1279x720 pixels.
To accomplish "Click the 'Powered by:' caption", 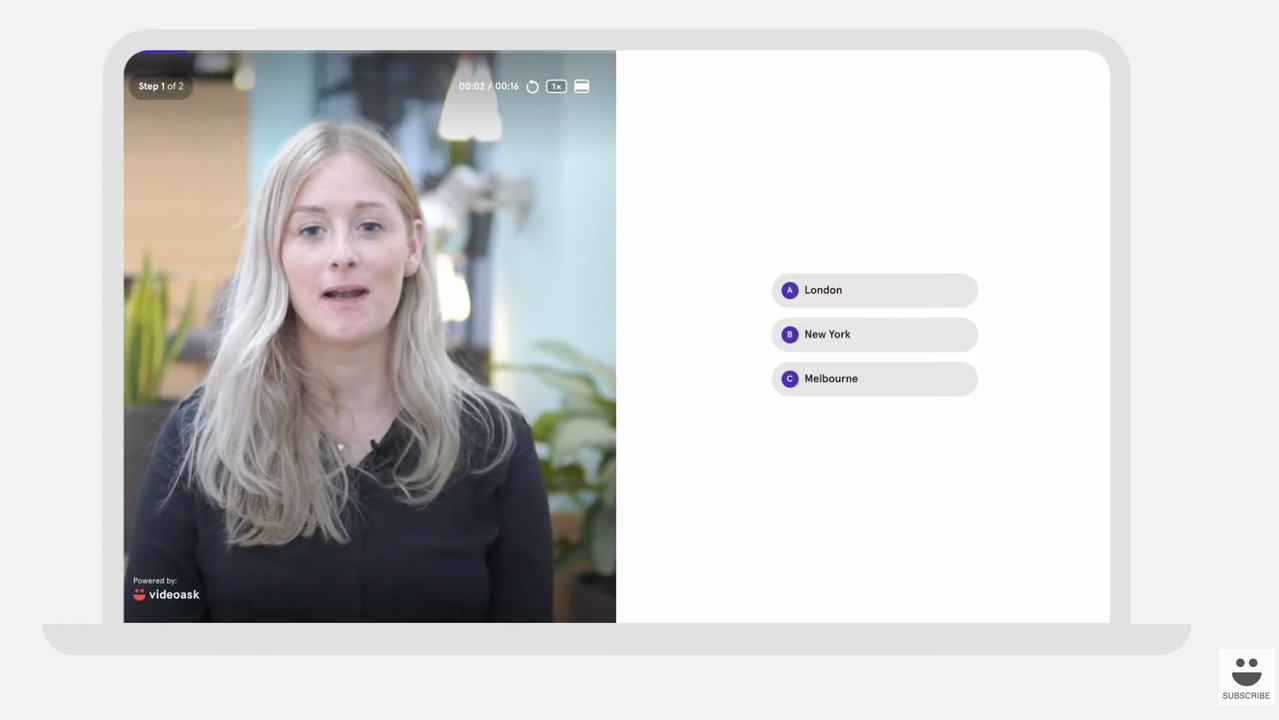I will point(155,580).
